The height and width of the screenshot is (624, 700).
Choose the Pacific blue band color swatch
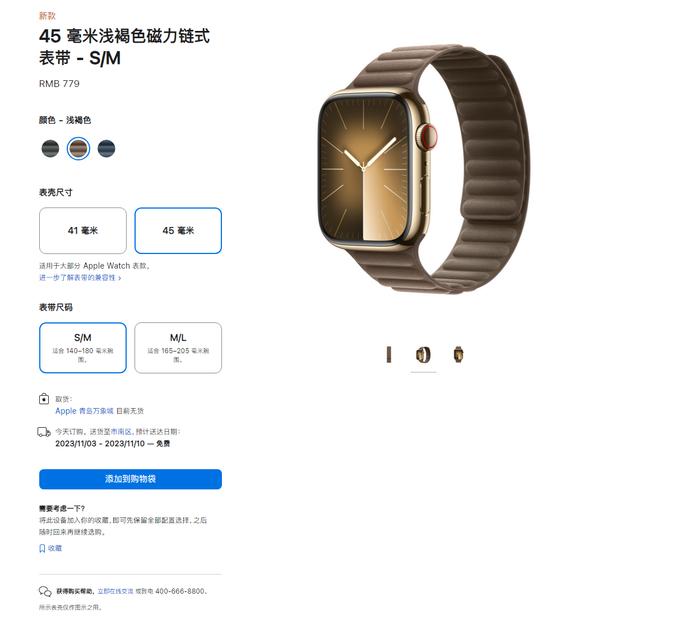(x=106, y=149)
